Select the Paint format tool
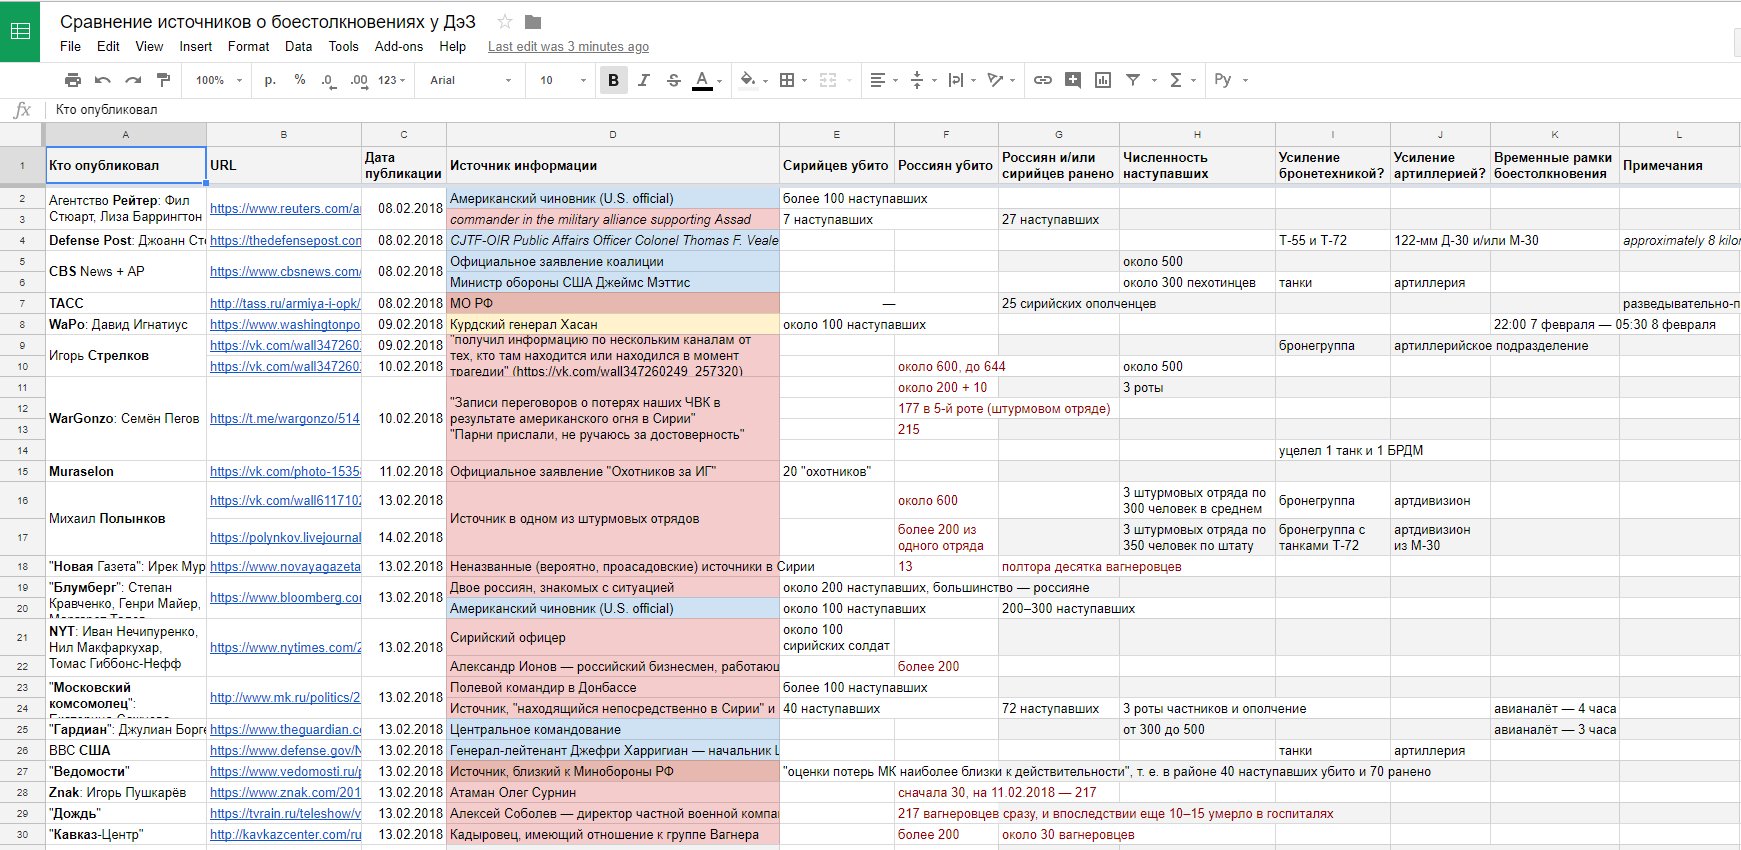This screenshot has width=1741, height=850. pyautogui.click(x=164, y=80)
